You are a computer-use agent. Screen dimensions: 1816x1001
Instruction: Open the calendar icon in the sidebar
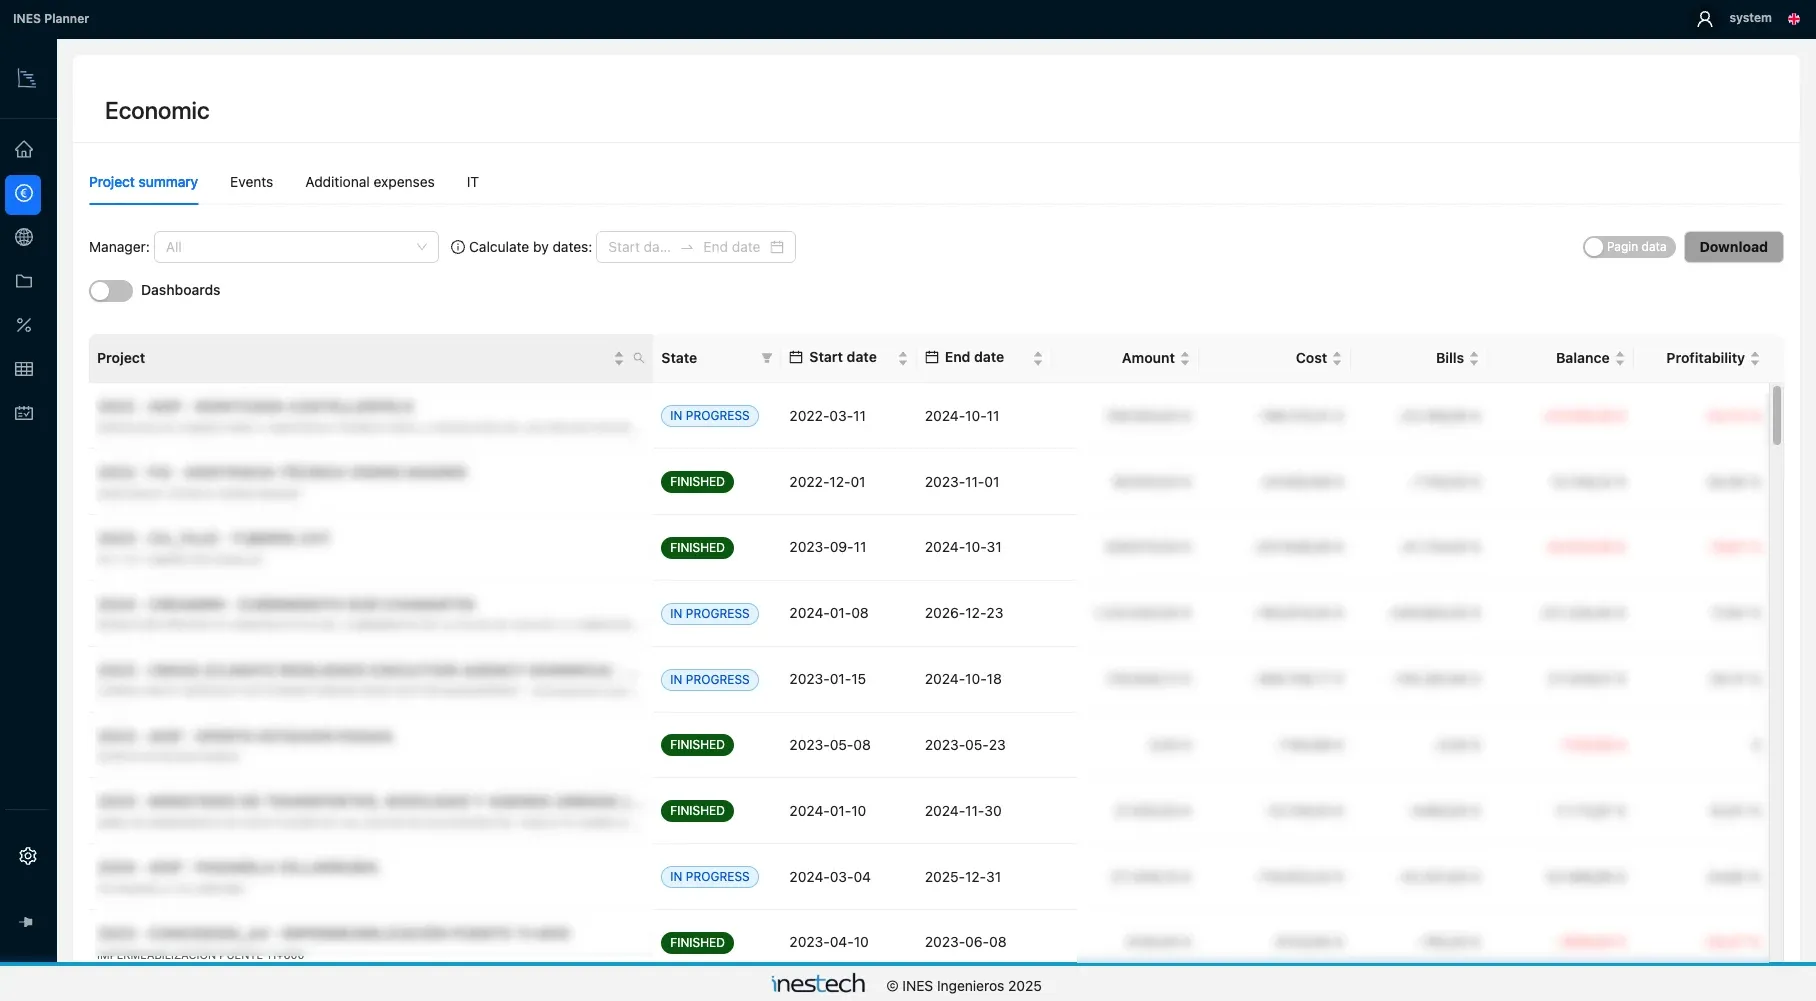[24, 413]
